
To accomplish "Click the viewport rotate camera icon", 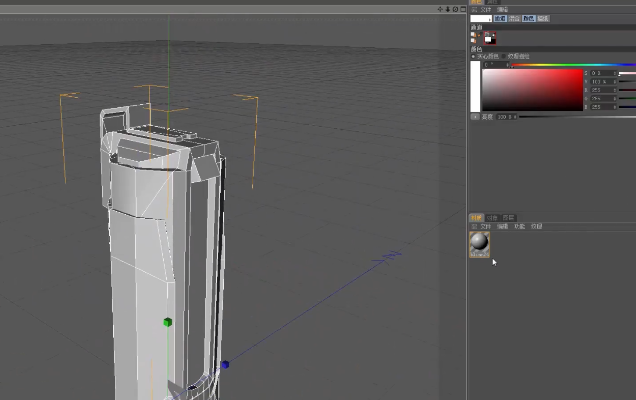I will coord(455,9).
